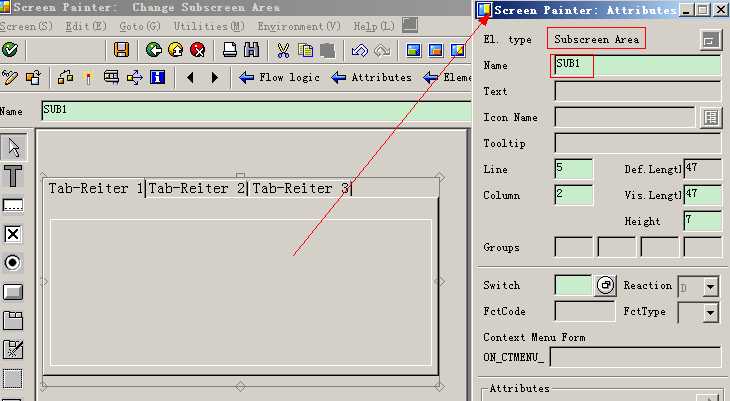Select the Tabstrip control tool in palette
The image size is (730, 401).
pos(13,321)
